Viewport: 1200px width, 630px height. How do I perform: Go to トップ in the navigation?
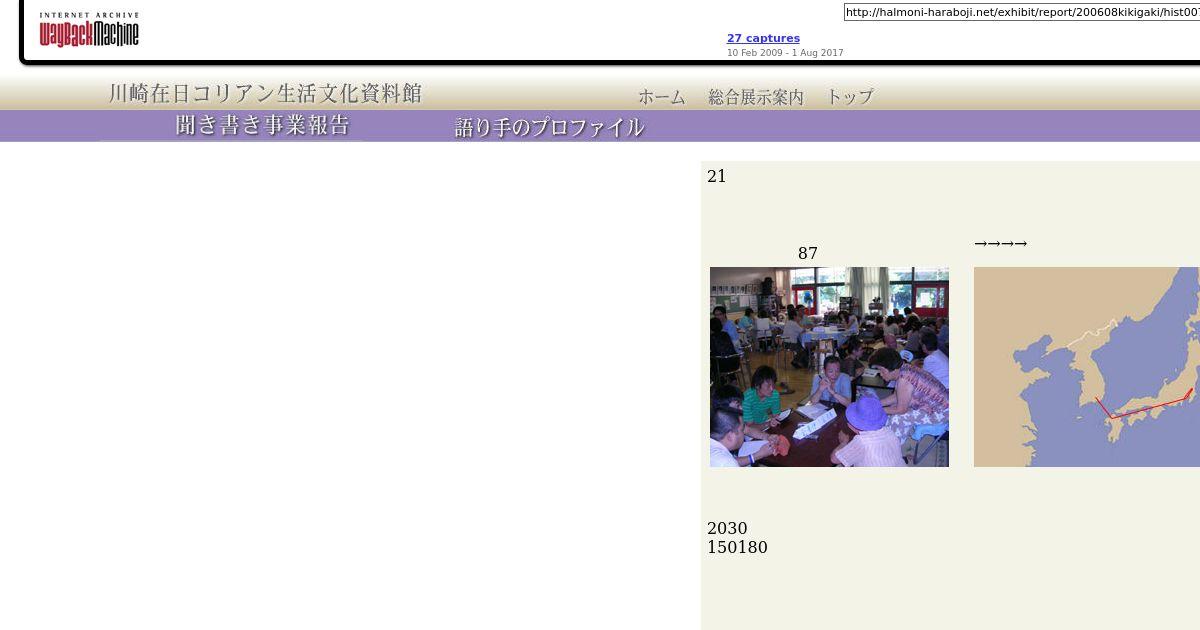850,97
